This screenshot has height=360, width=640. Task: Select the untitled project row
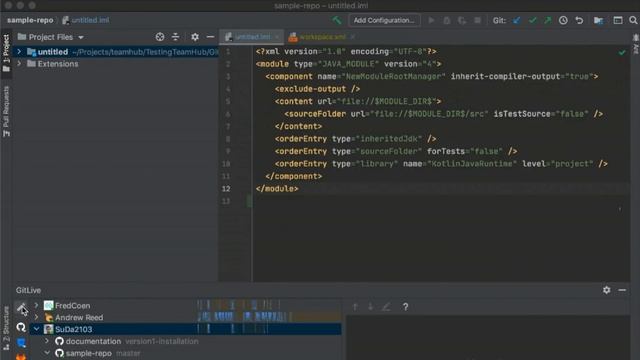tap(116, 52)
